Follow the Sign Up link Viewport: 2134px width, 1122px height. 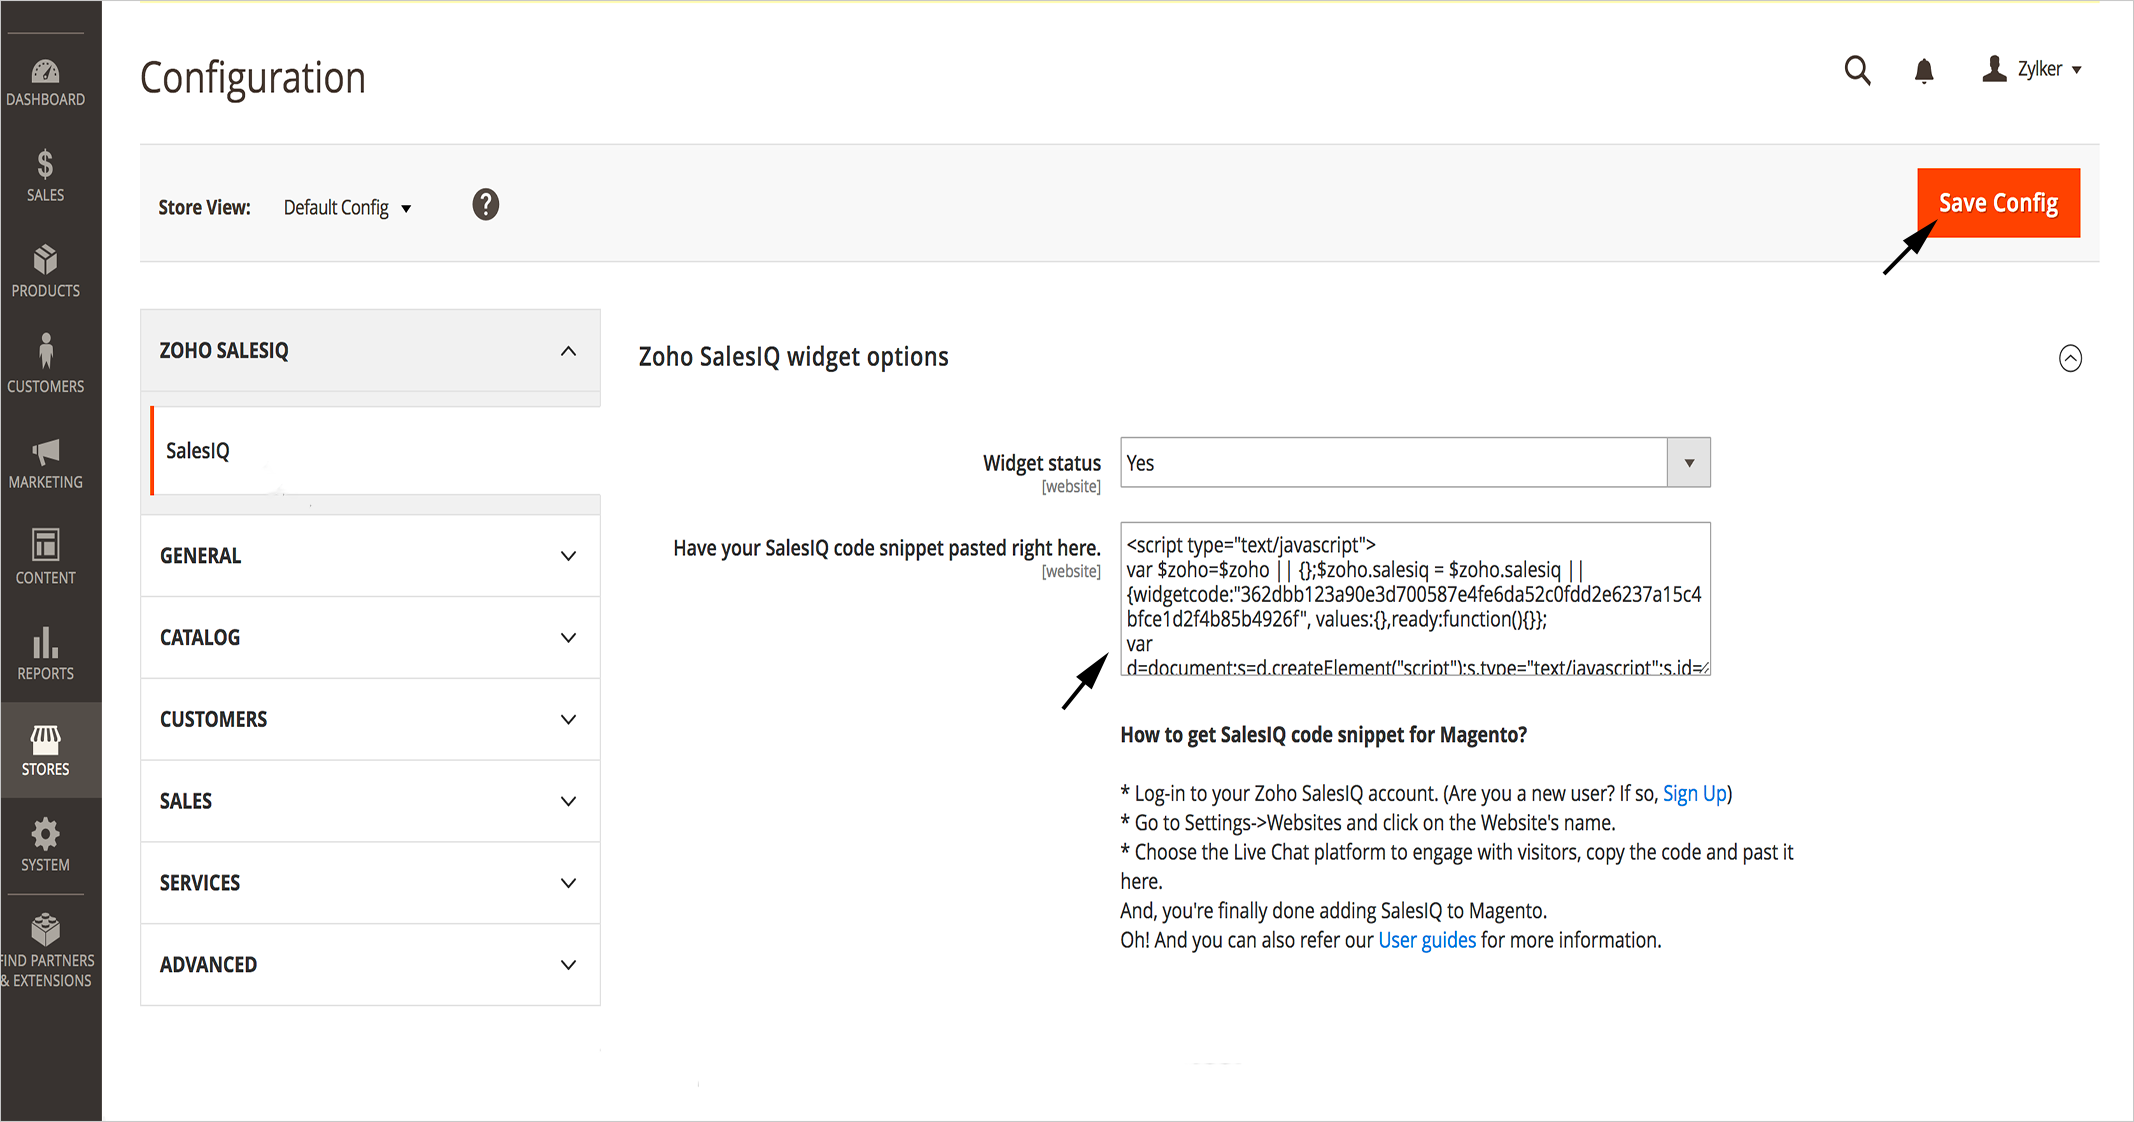pyautogui.click(x=1694, y=794)
